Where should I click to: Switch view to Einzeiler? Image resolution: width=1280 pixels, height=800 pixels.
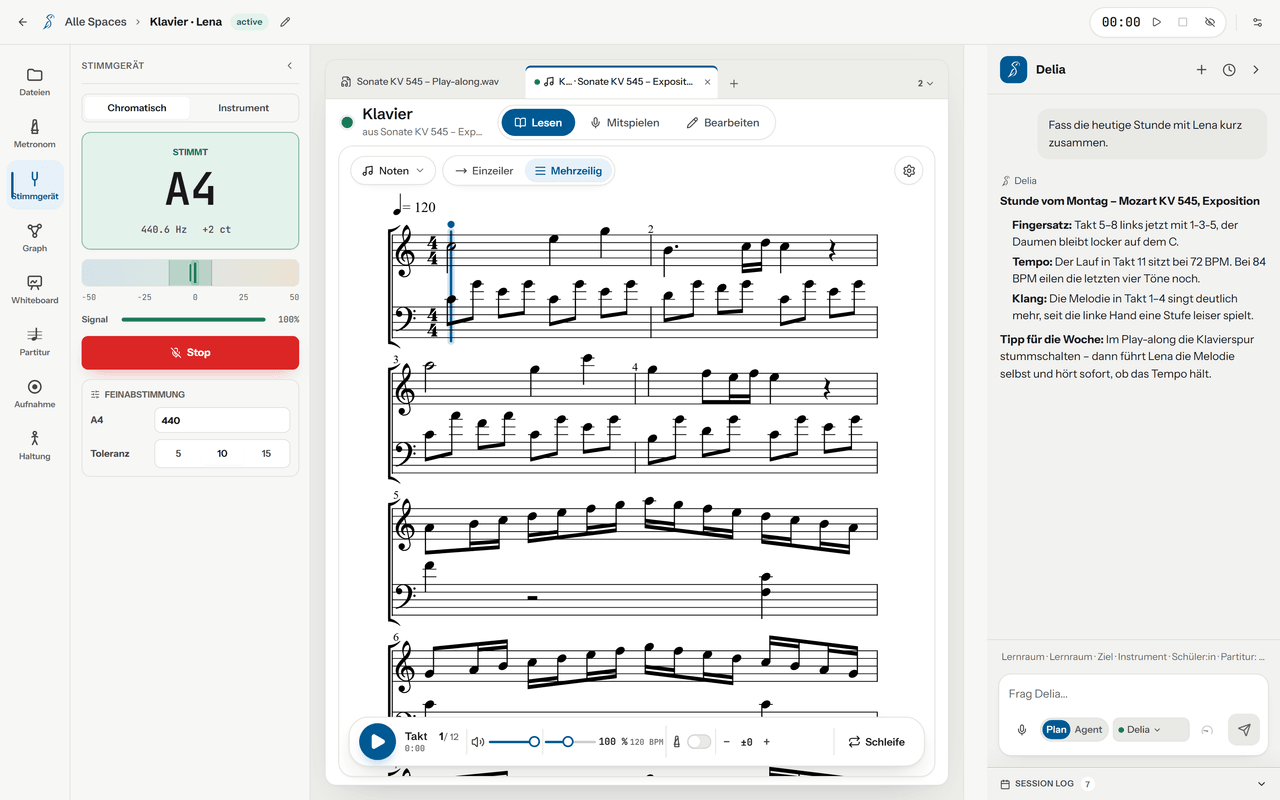[x=484, y=171]
